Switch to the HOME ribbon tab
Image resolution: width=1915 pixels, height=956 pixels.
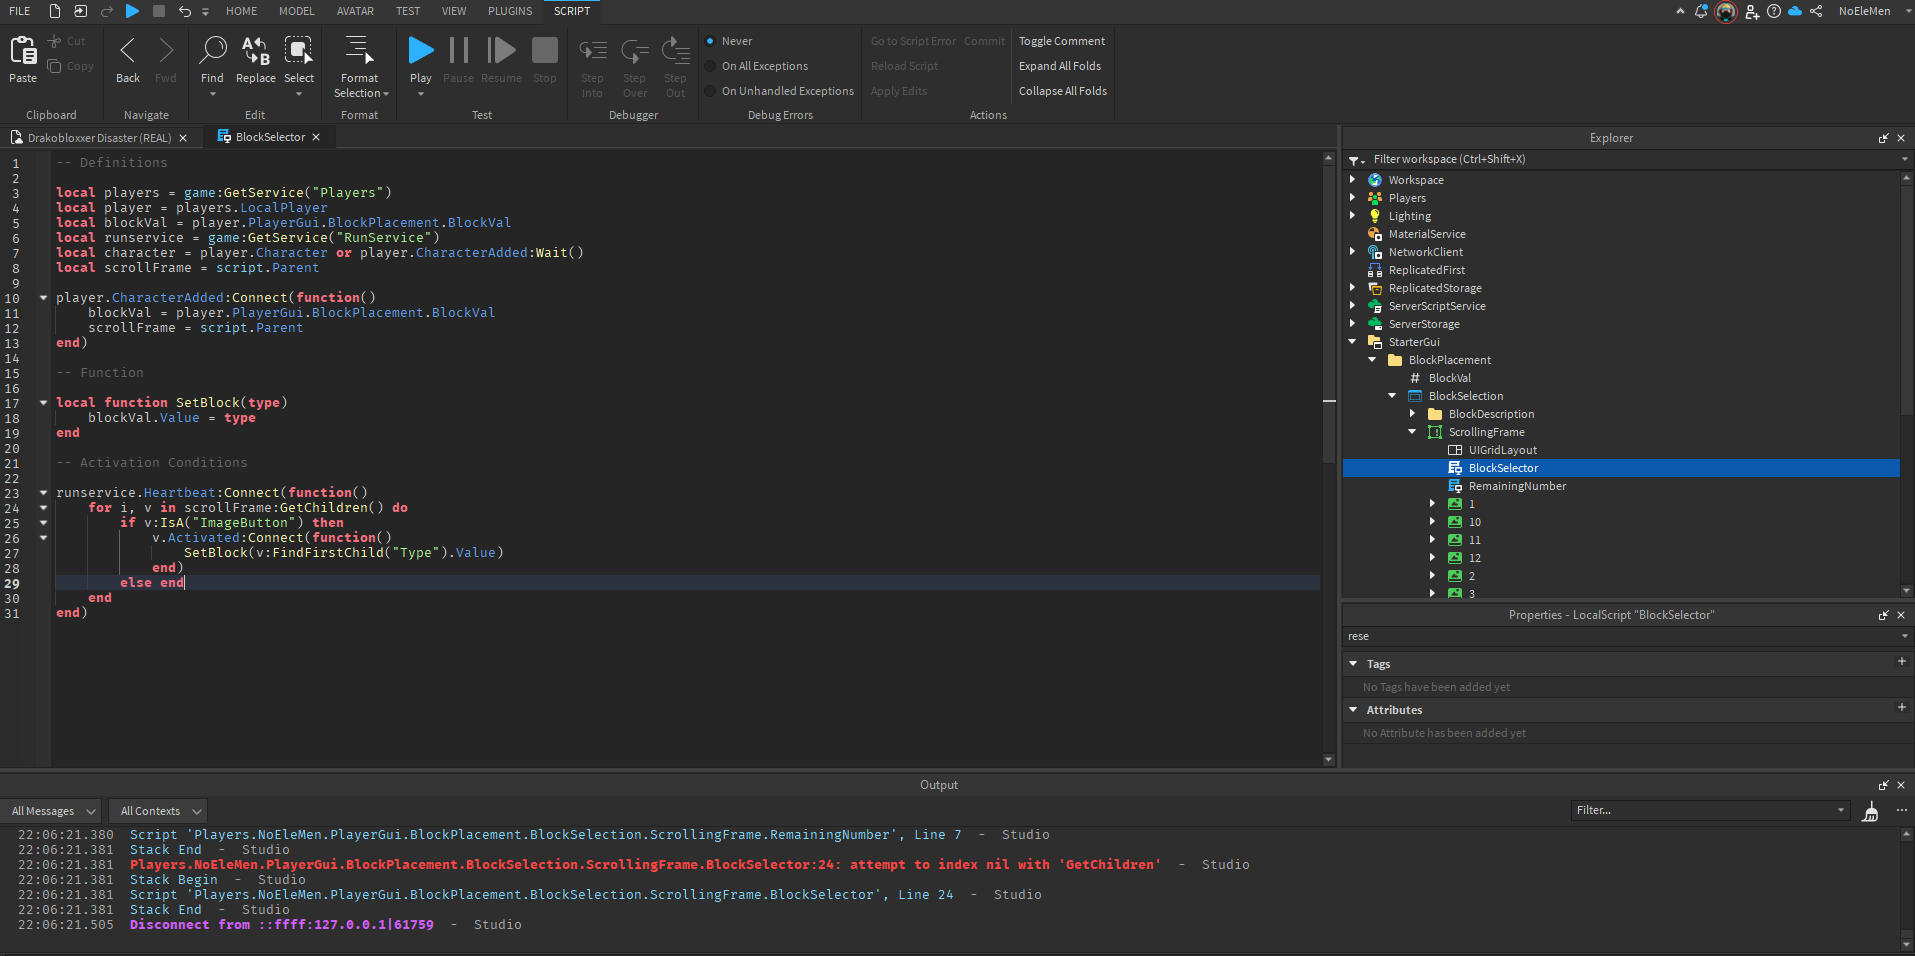coord(241,11)
